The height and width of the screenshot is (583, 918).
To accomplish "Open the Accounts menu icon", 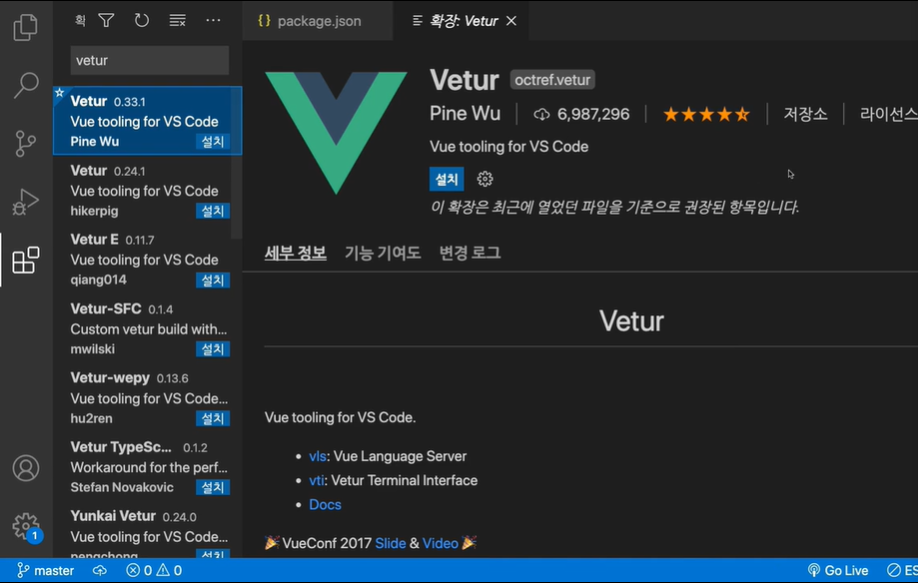I will click(26, 468).
